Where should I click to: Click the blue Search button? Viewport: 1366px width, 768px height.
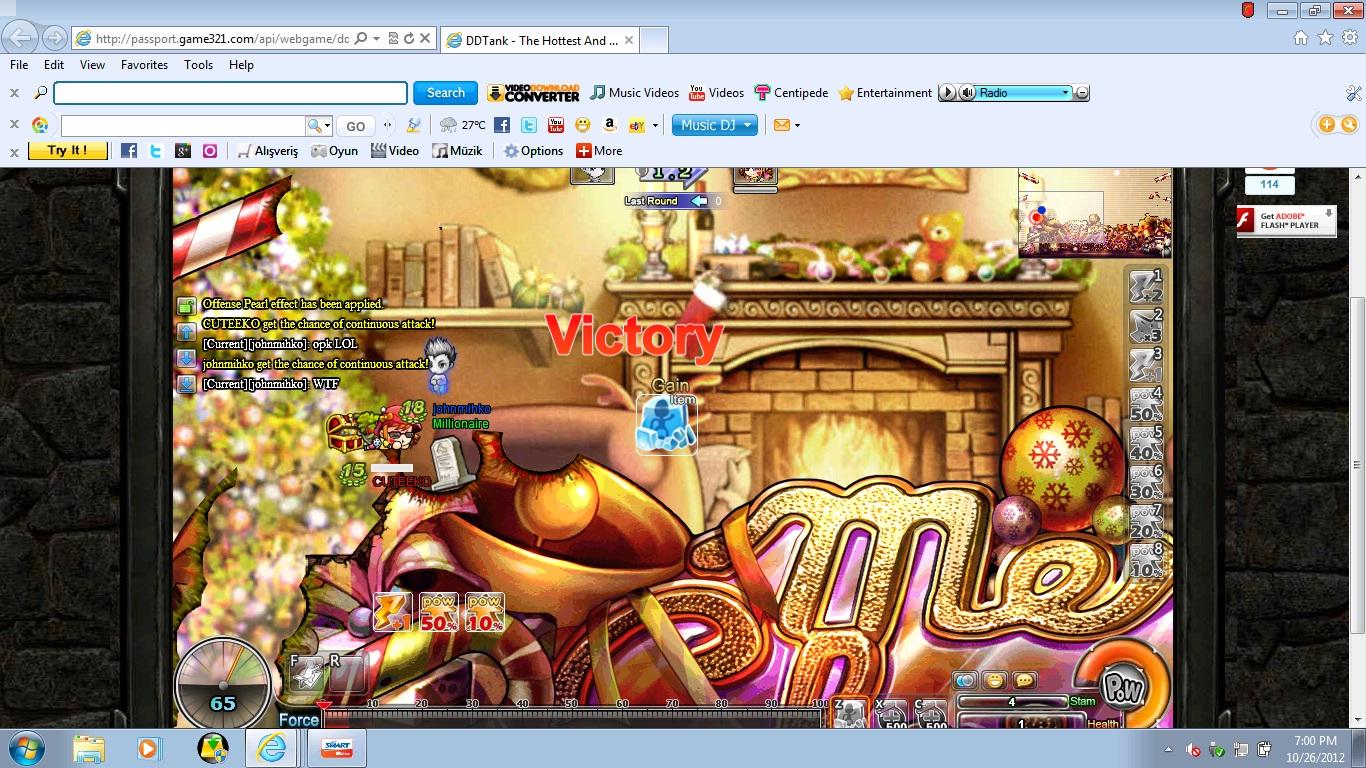coord(445,93)
